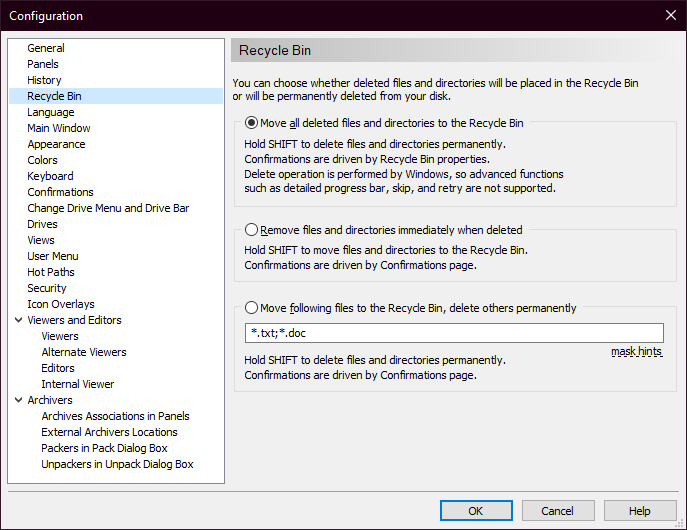This screenshot has width=687, height=530.
Task: Open Change Drive Menu and Drive Bar
Action: [x=108, y=208]
